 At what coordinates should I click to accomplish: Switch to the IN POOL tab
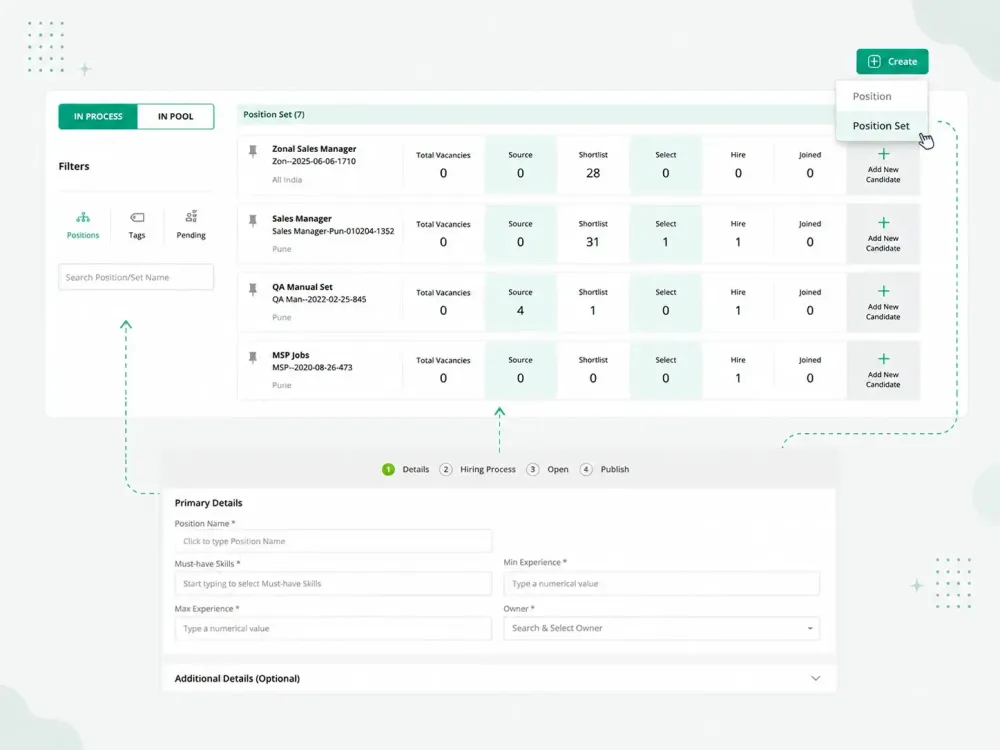(x=175, y=116)
